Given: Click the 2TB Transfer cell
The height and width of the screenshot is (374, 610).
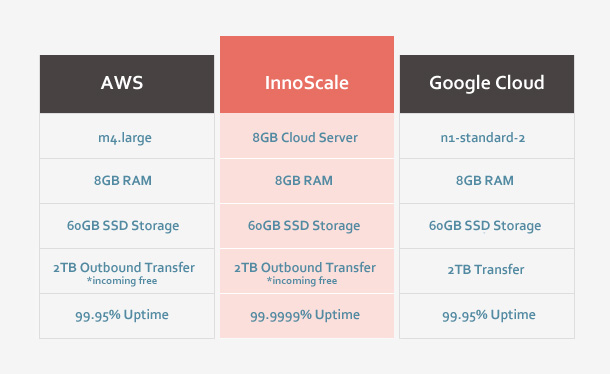Looking at the screenshot, I should (487, 271).
